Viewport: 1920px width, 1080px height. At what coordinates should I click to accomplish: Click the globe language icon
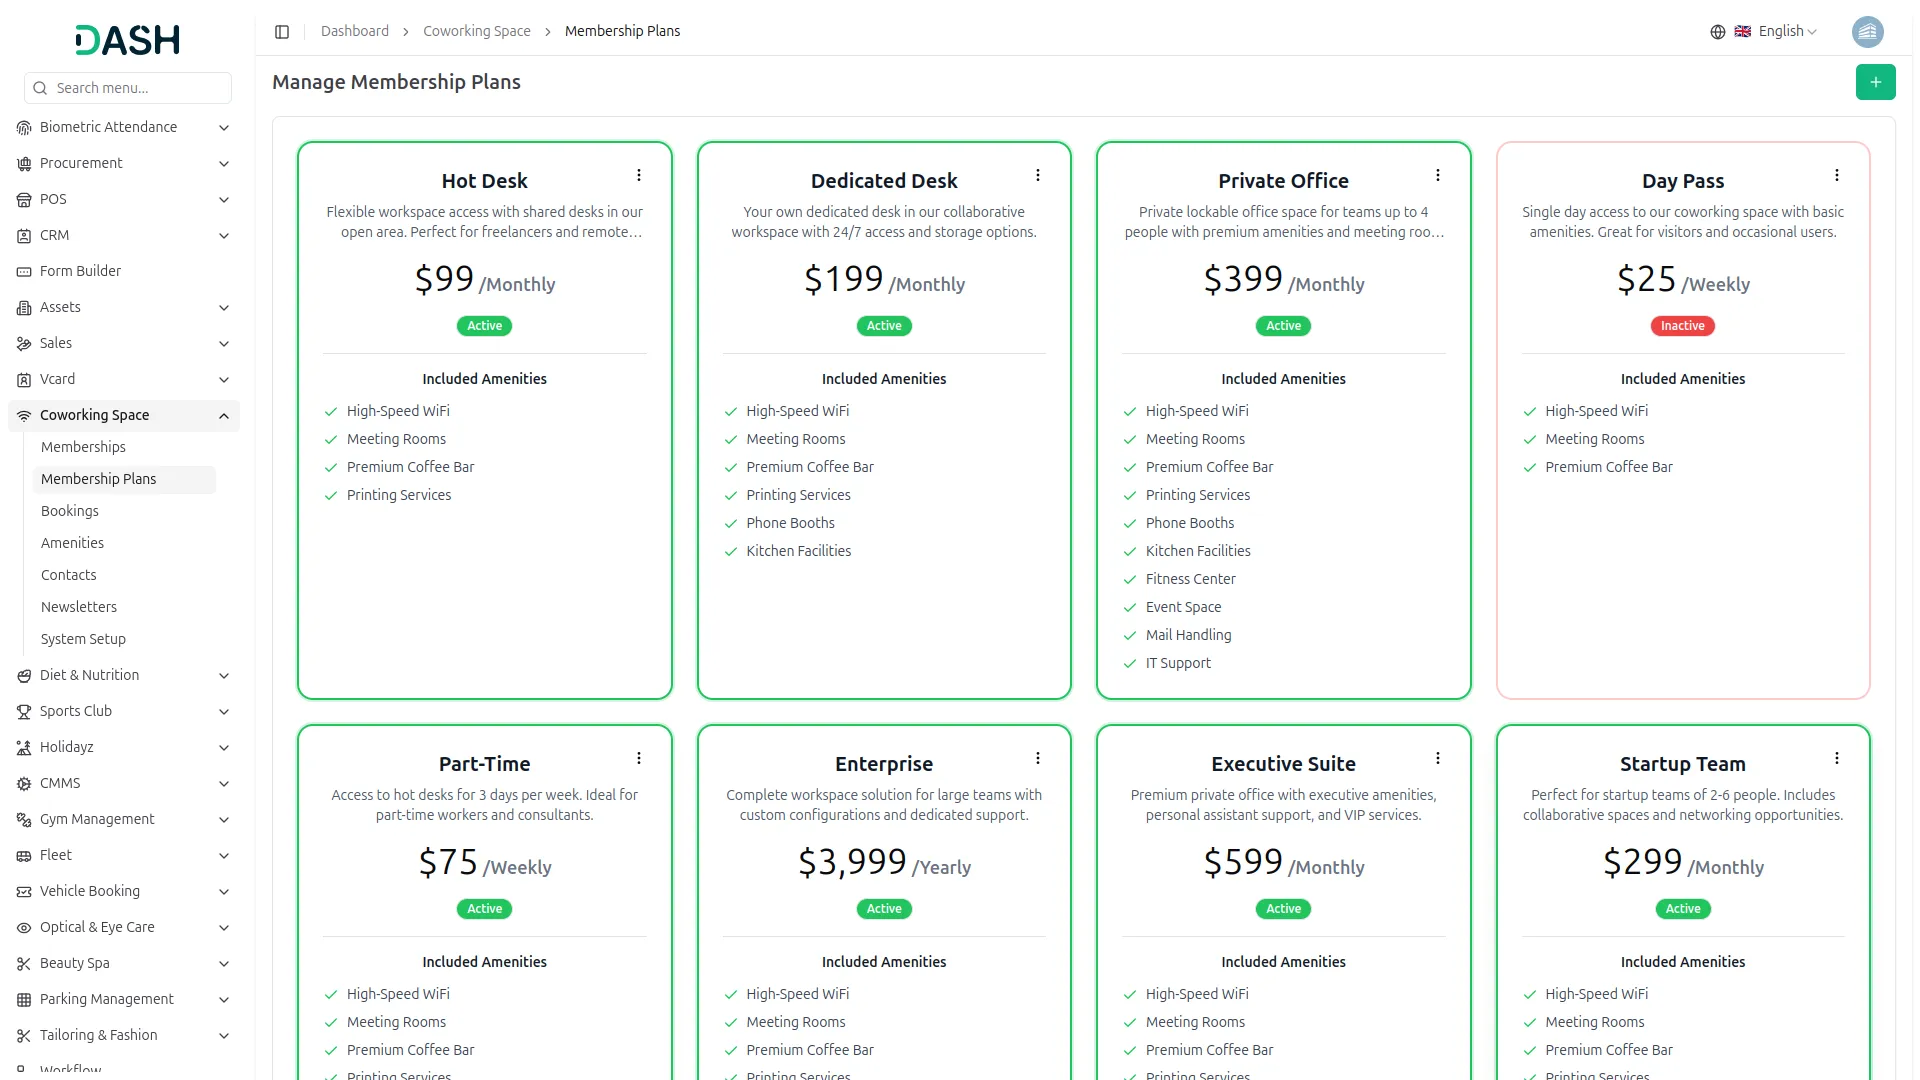point(1717,32)
